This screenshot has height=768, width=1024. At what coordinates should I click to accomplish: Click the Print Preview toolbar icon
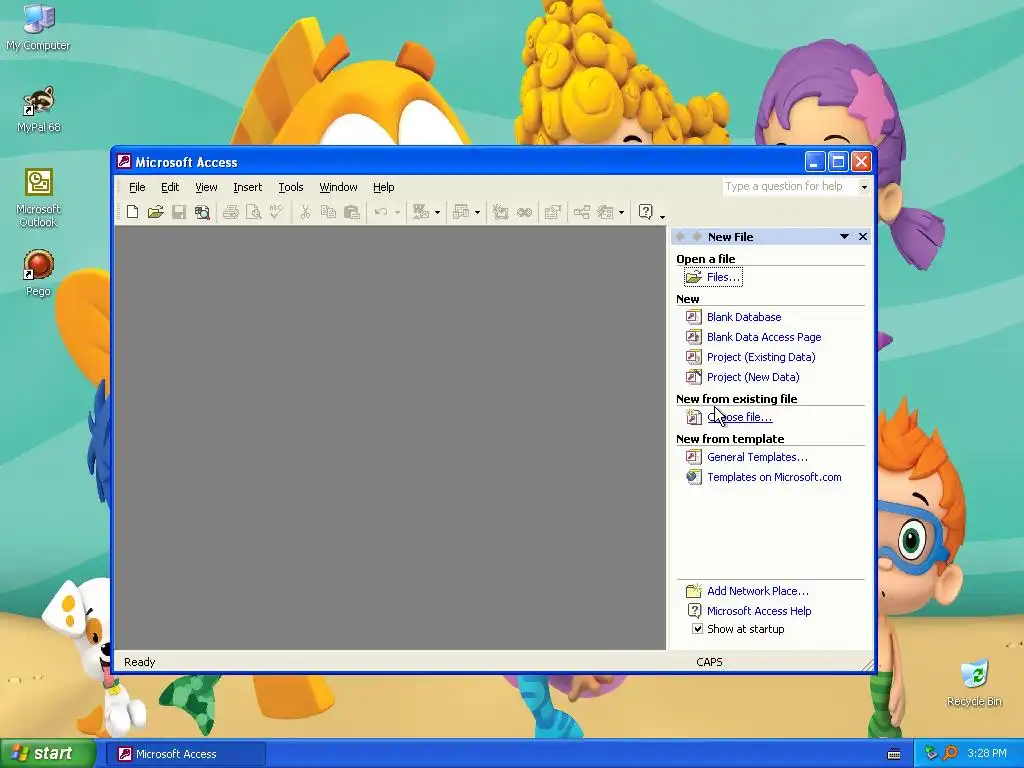[x=253, y=212]
